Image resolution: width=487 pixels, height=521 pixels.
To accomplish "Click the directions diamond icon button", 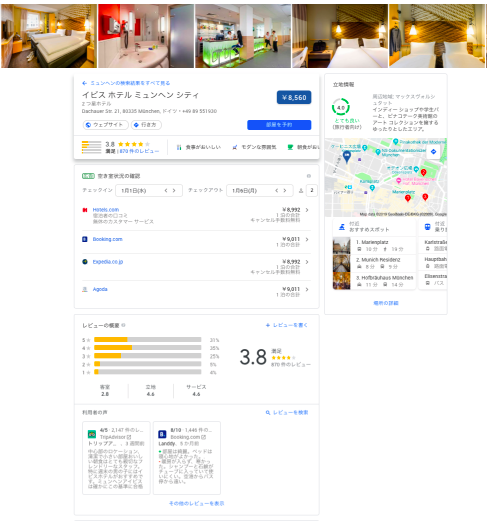I will (x=146, y=125).
